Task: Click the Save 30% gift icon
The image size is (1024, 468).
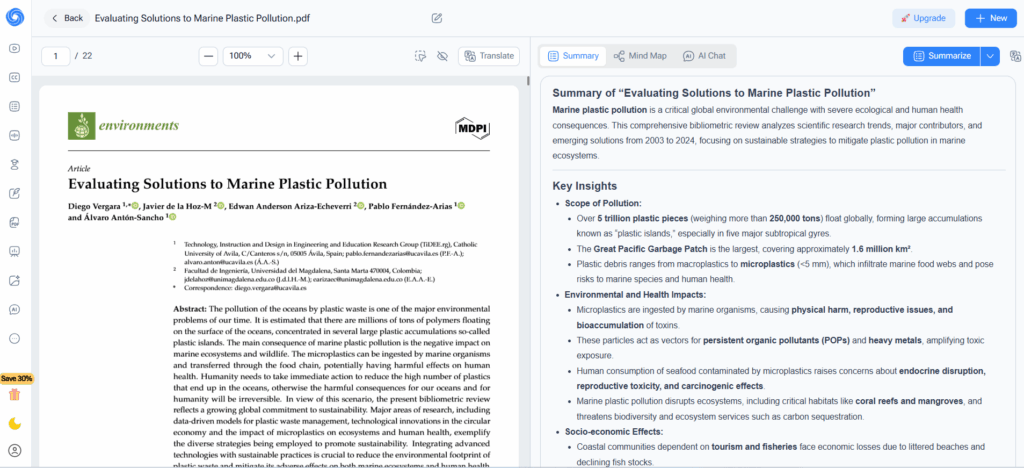Action: [14, 394]
